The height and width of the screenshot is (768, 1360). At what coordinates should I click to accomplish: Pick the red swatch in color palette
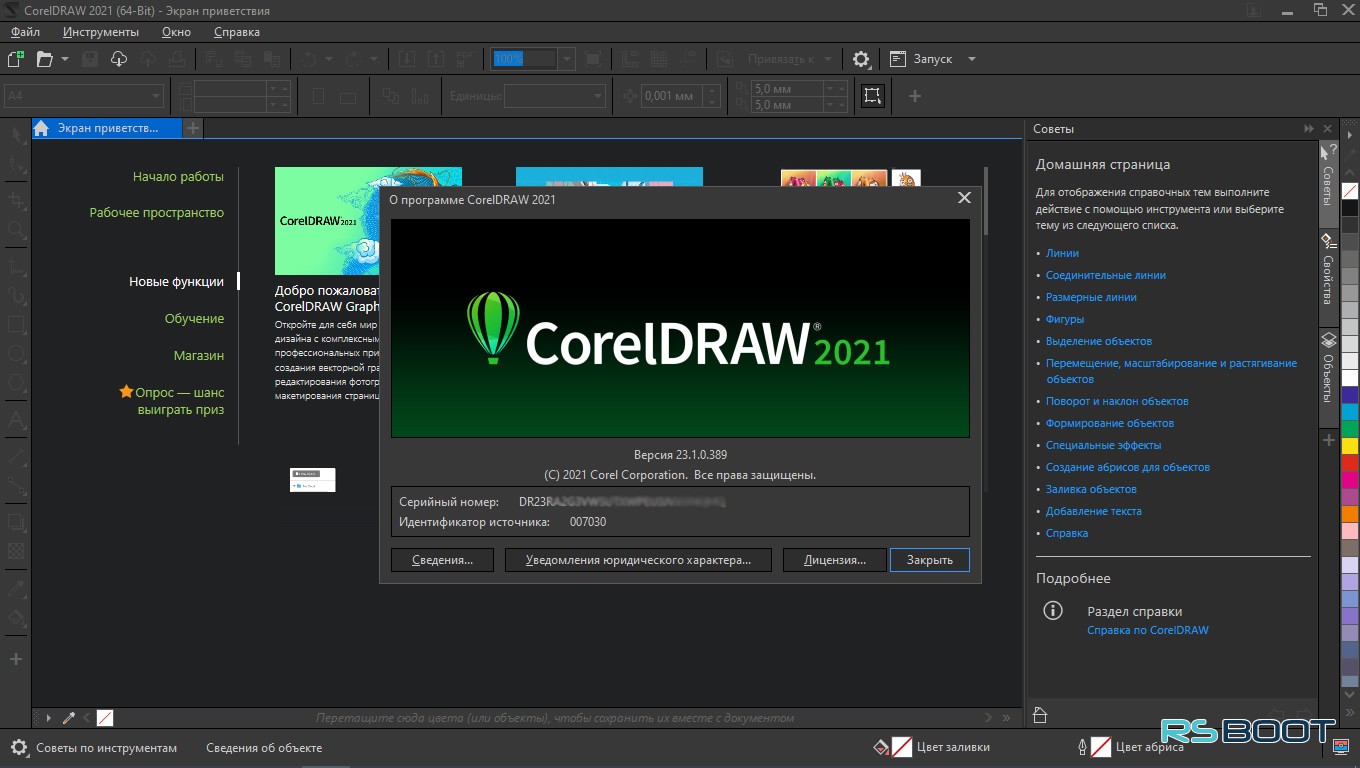click(x=1350, y=462)
